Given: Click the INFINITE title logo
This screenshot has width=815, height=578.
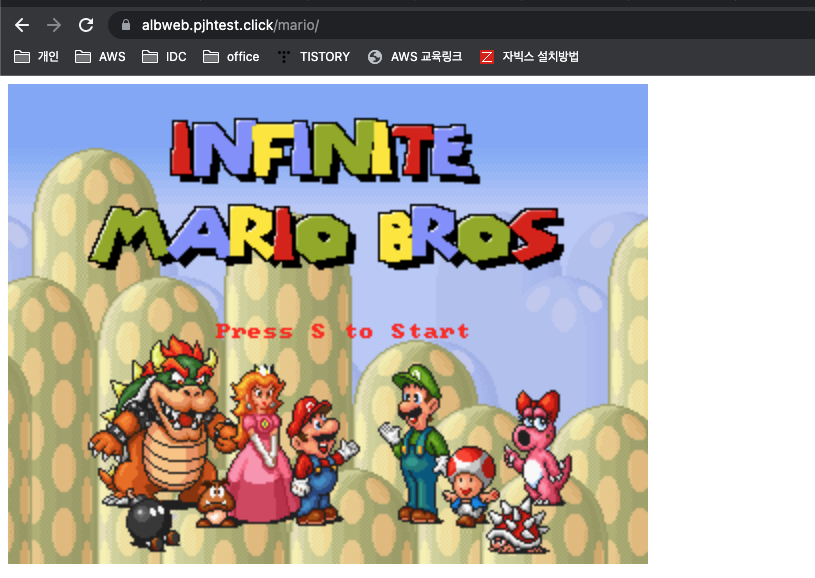Looking at the screenshot, I should [x=324, y=151].
